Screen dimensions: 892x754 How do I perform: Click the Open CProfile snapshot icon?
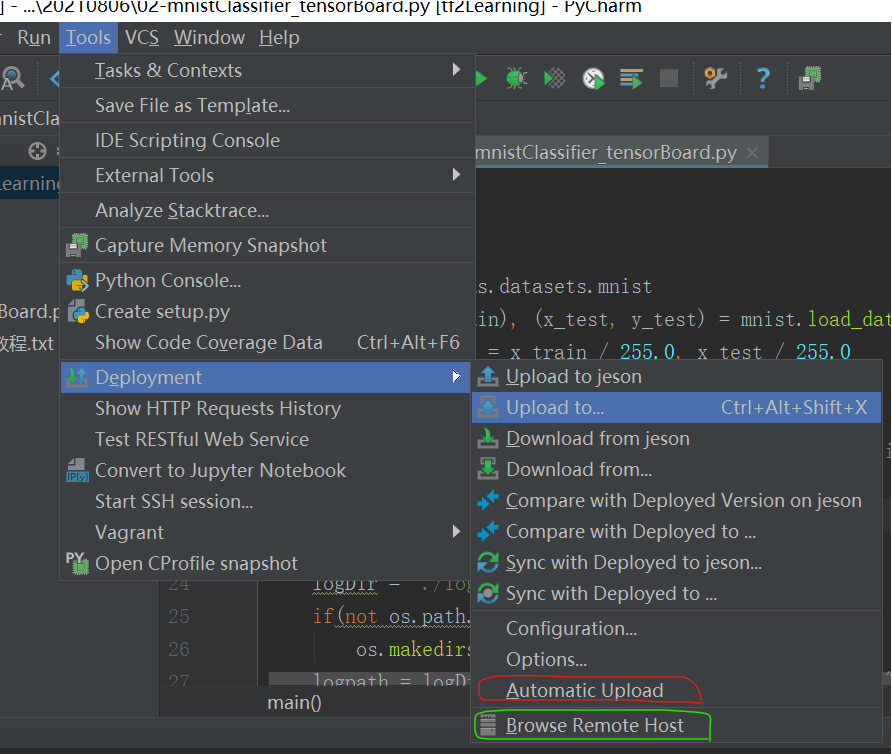coord(77,563)
